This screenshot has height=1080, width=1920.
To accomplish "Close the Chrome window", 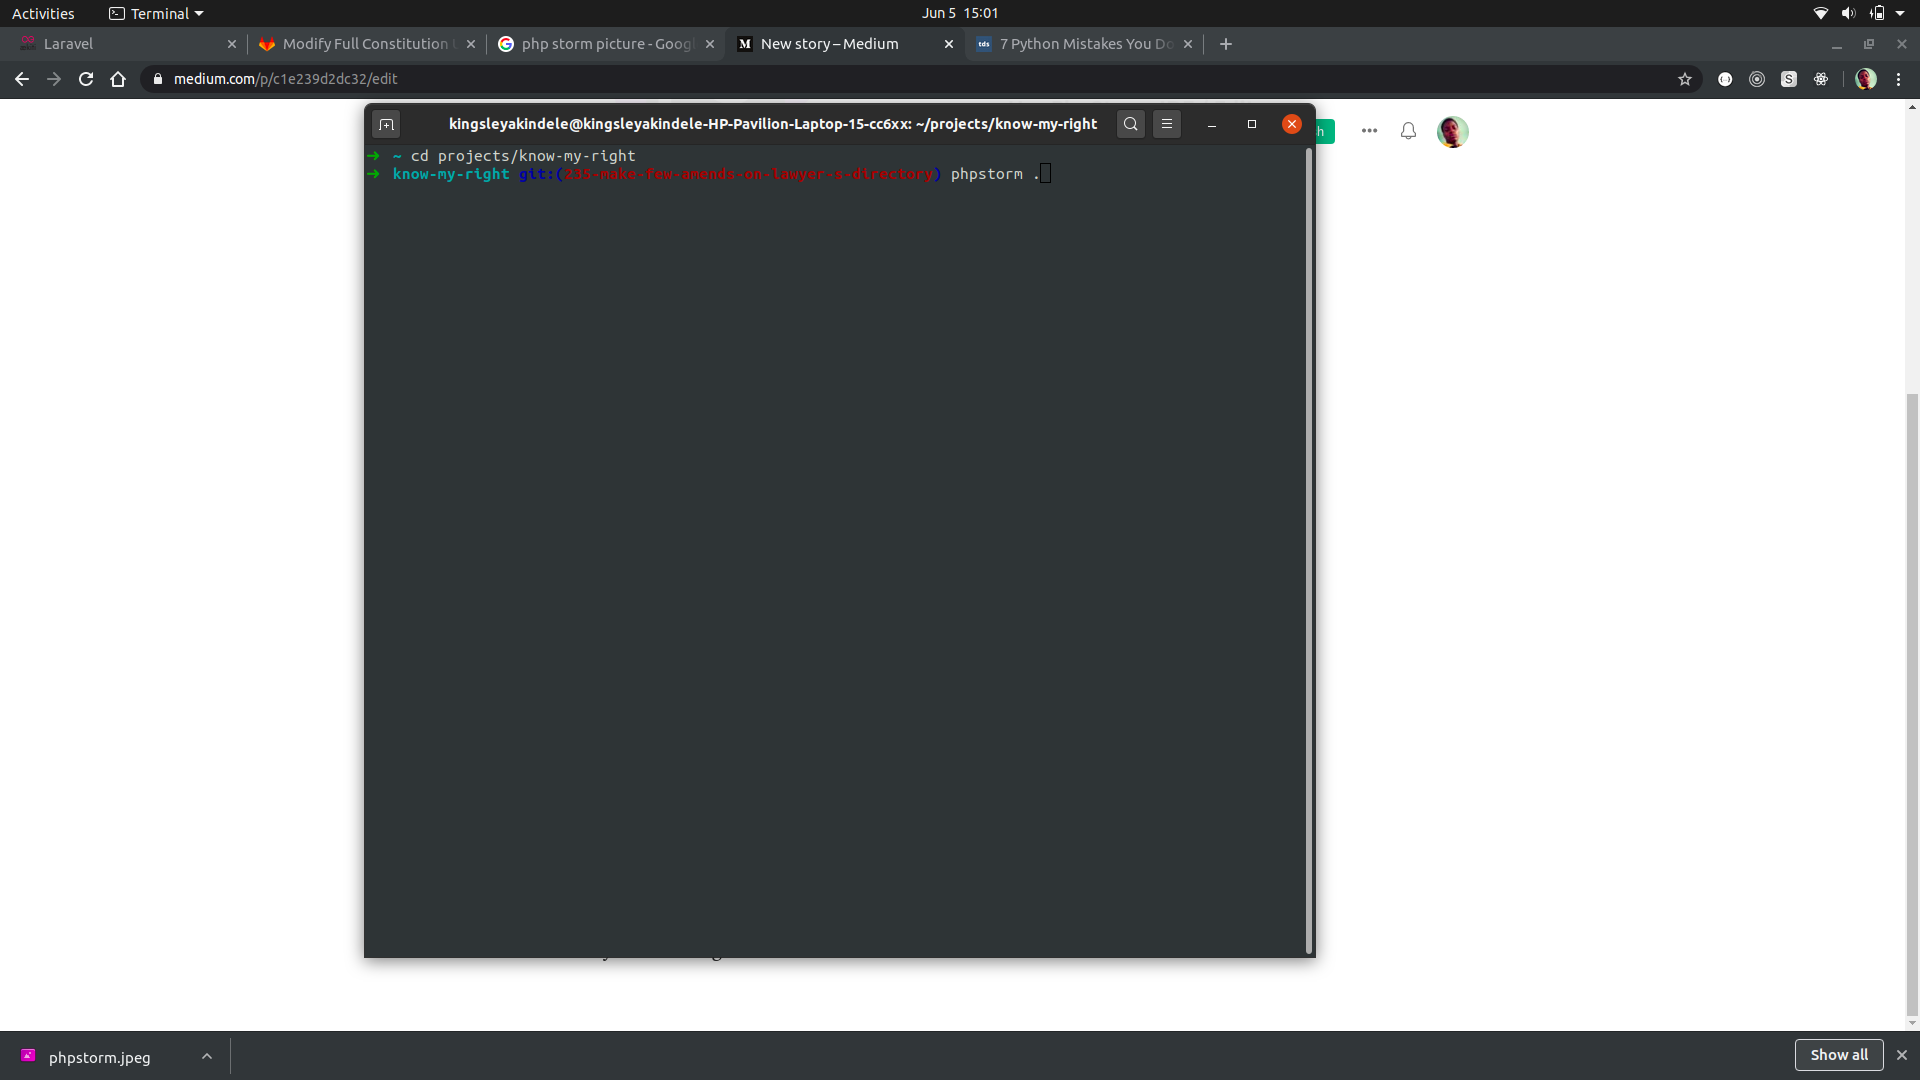I will coord(1902,44).
